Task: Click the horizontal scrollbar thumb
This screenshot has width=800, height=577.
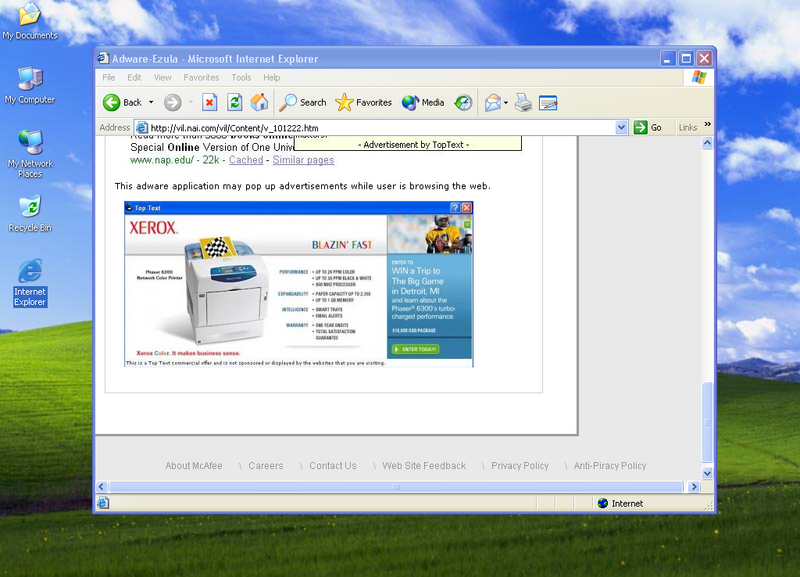Action: [396, 487]
